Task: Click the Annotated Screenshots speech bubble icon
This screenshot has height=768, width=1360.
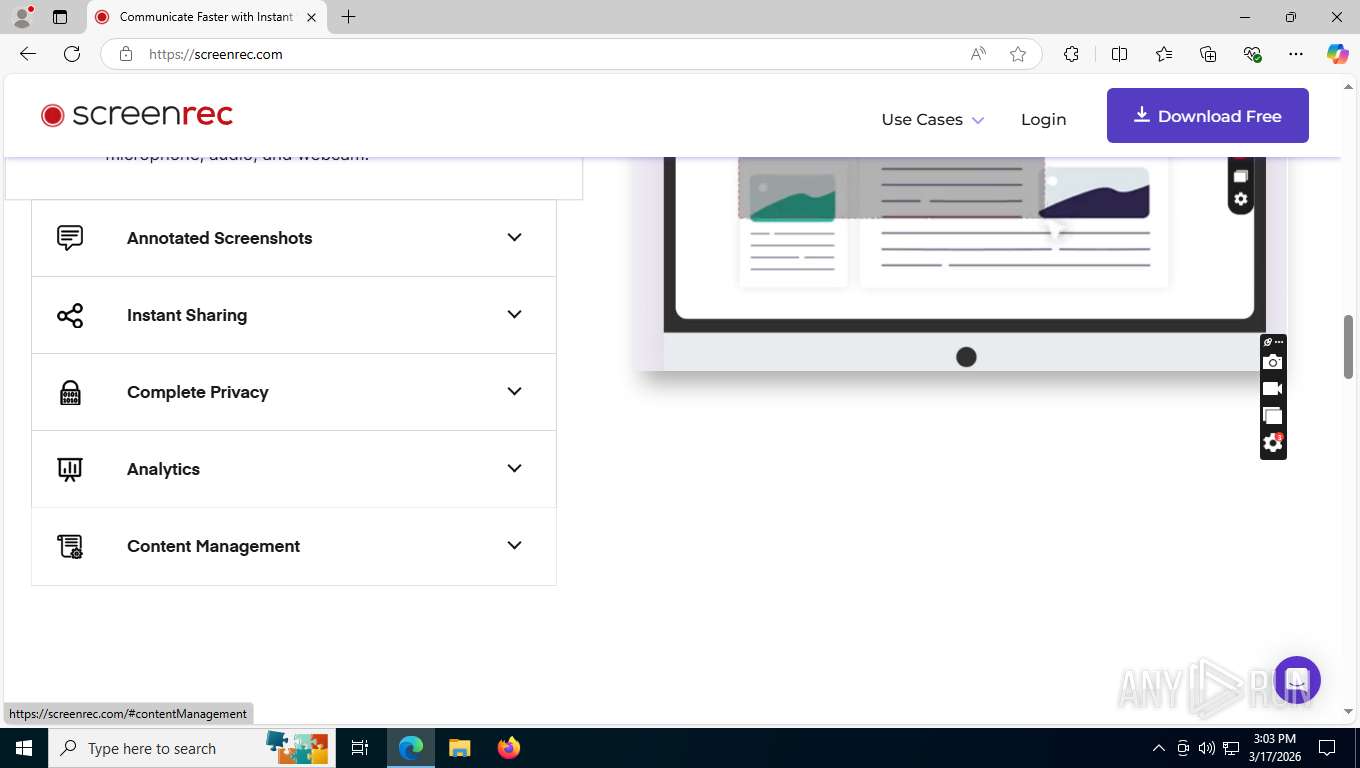Action: tap(70, 238)
